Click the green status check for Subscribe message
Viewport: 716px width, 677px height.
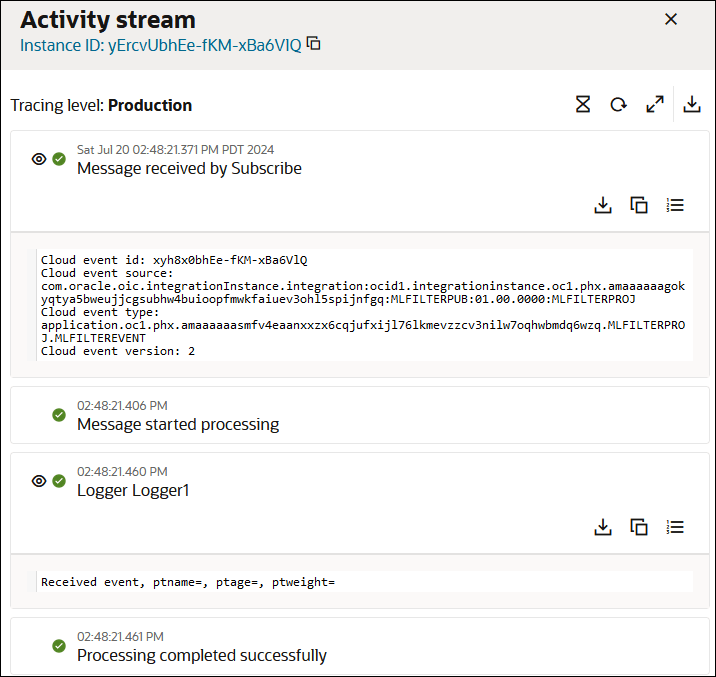pyautogui.click(x=59, y=159)
